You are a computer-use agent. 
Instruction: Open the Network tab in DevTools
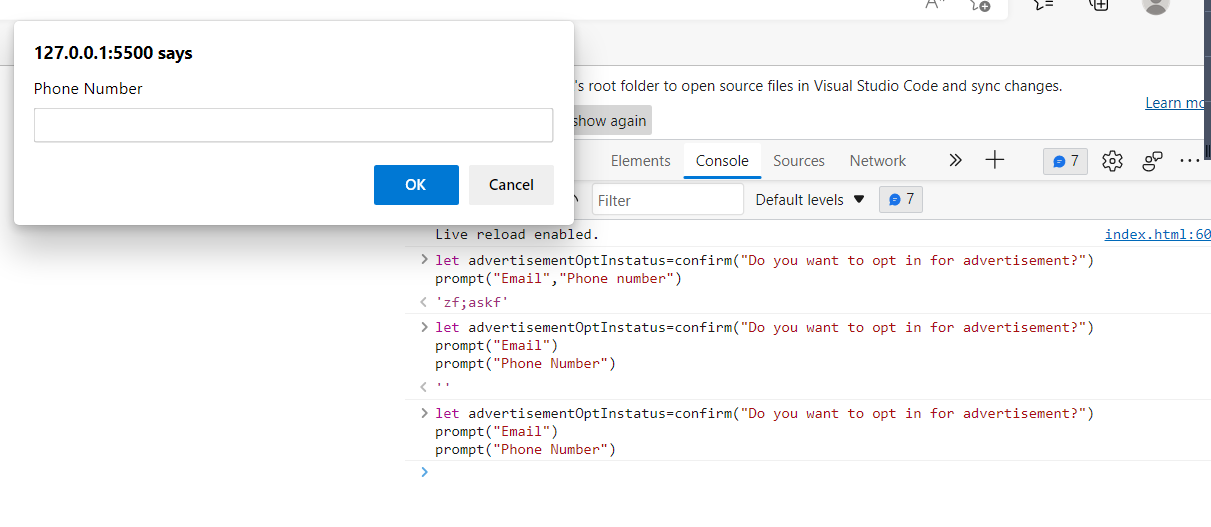(878, 161)
